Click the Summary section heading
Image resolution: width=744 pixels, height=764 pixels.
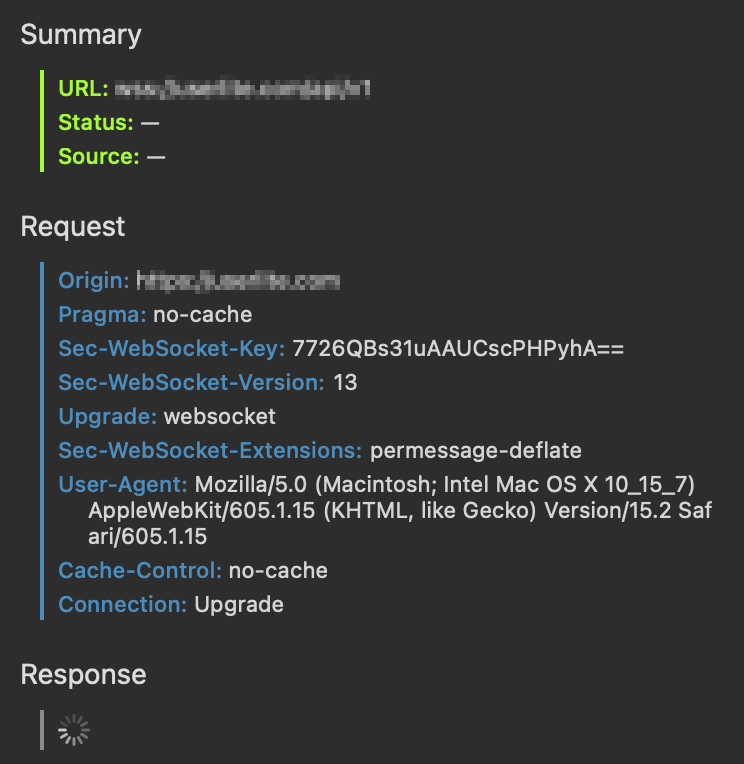tap(81, 35)
